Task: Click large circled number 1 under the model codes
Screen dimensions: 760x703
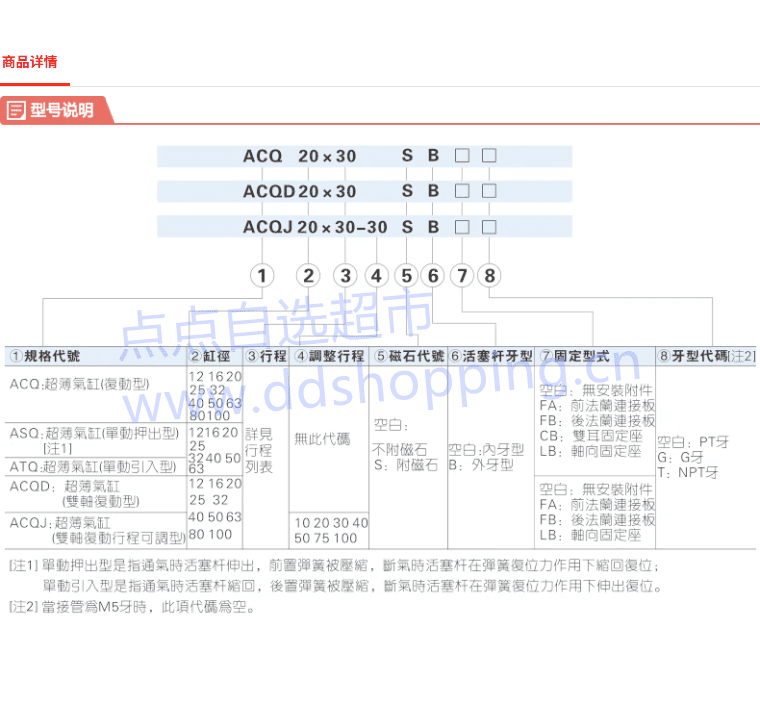Action: (x=262, y=276)
